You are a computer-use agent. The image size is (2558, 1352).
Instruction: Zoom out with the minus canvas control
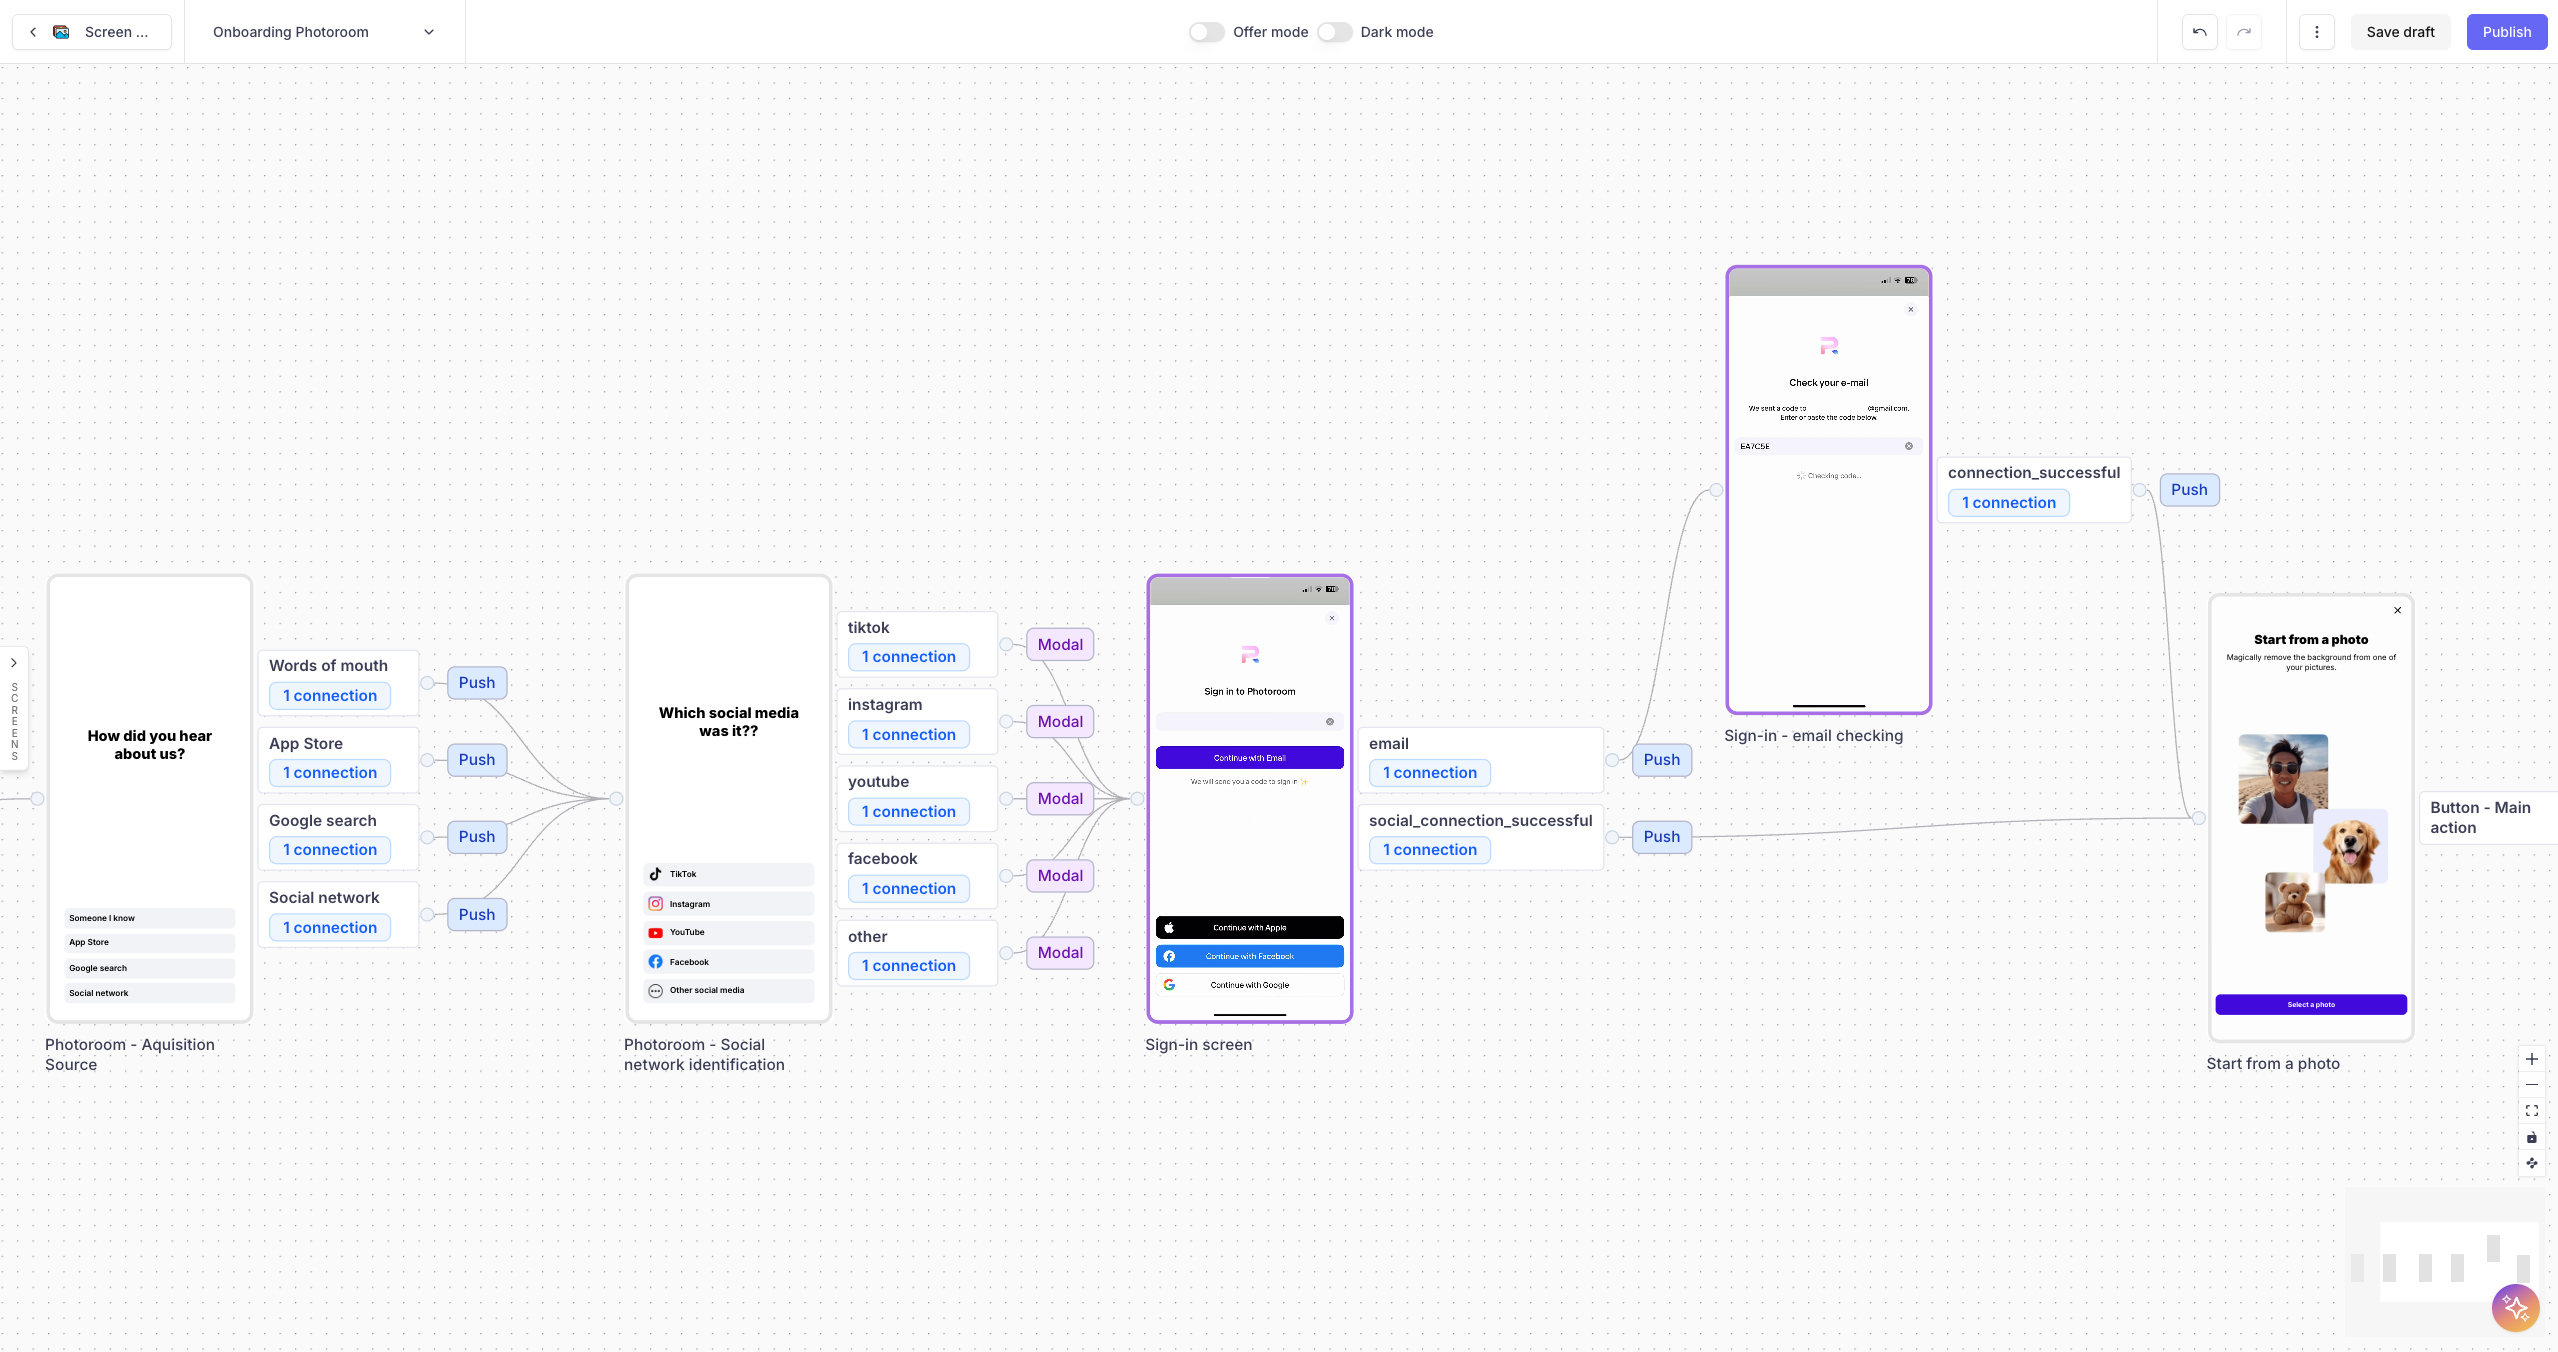point(2531,1085)
